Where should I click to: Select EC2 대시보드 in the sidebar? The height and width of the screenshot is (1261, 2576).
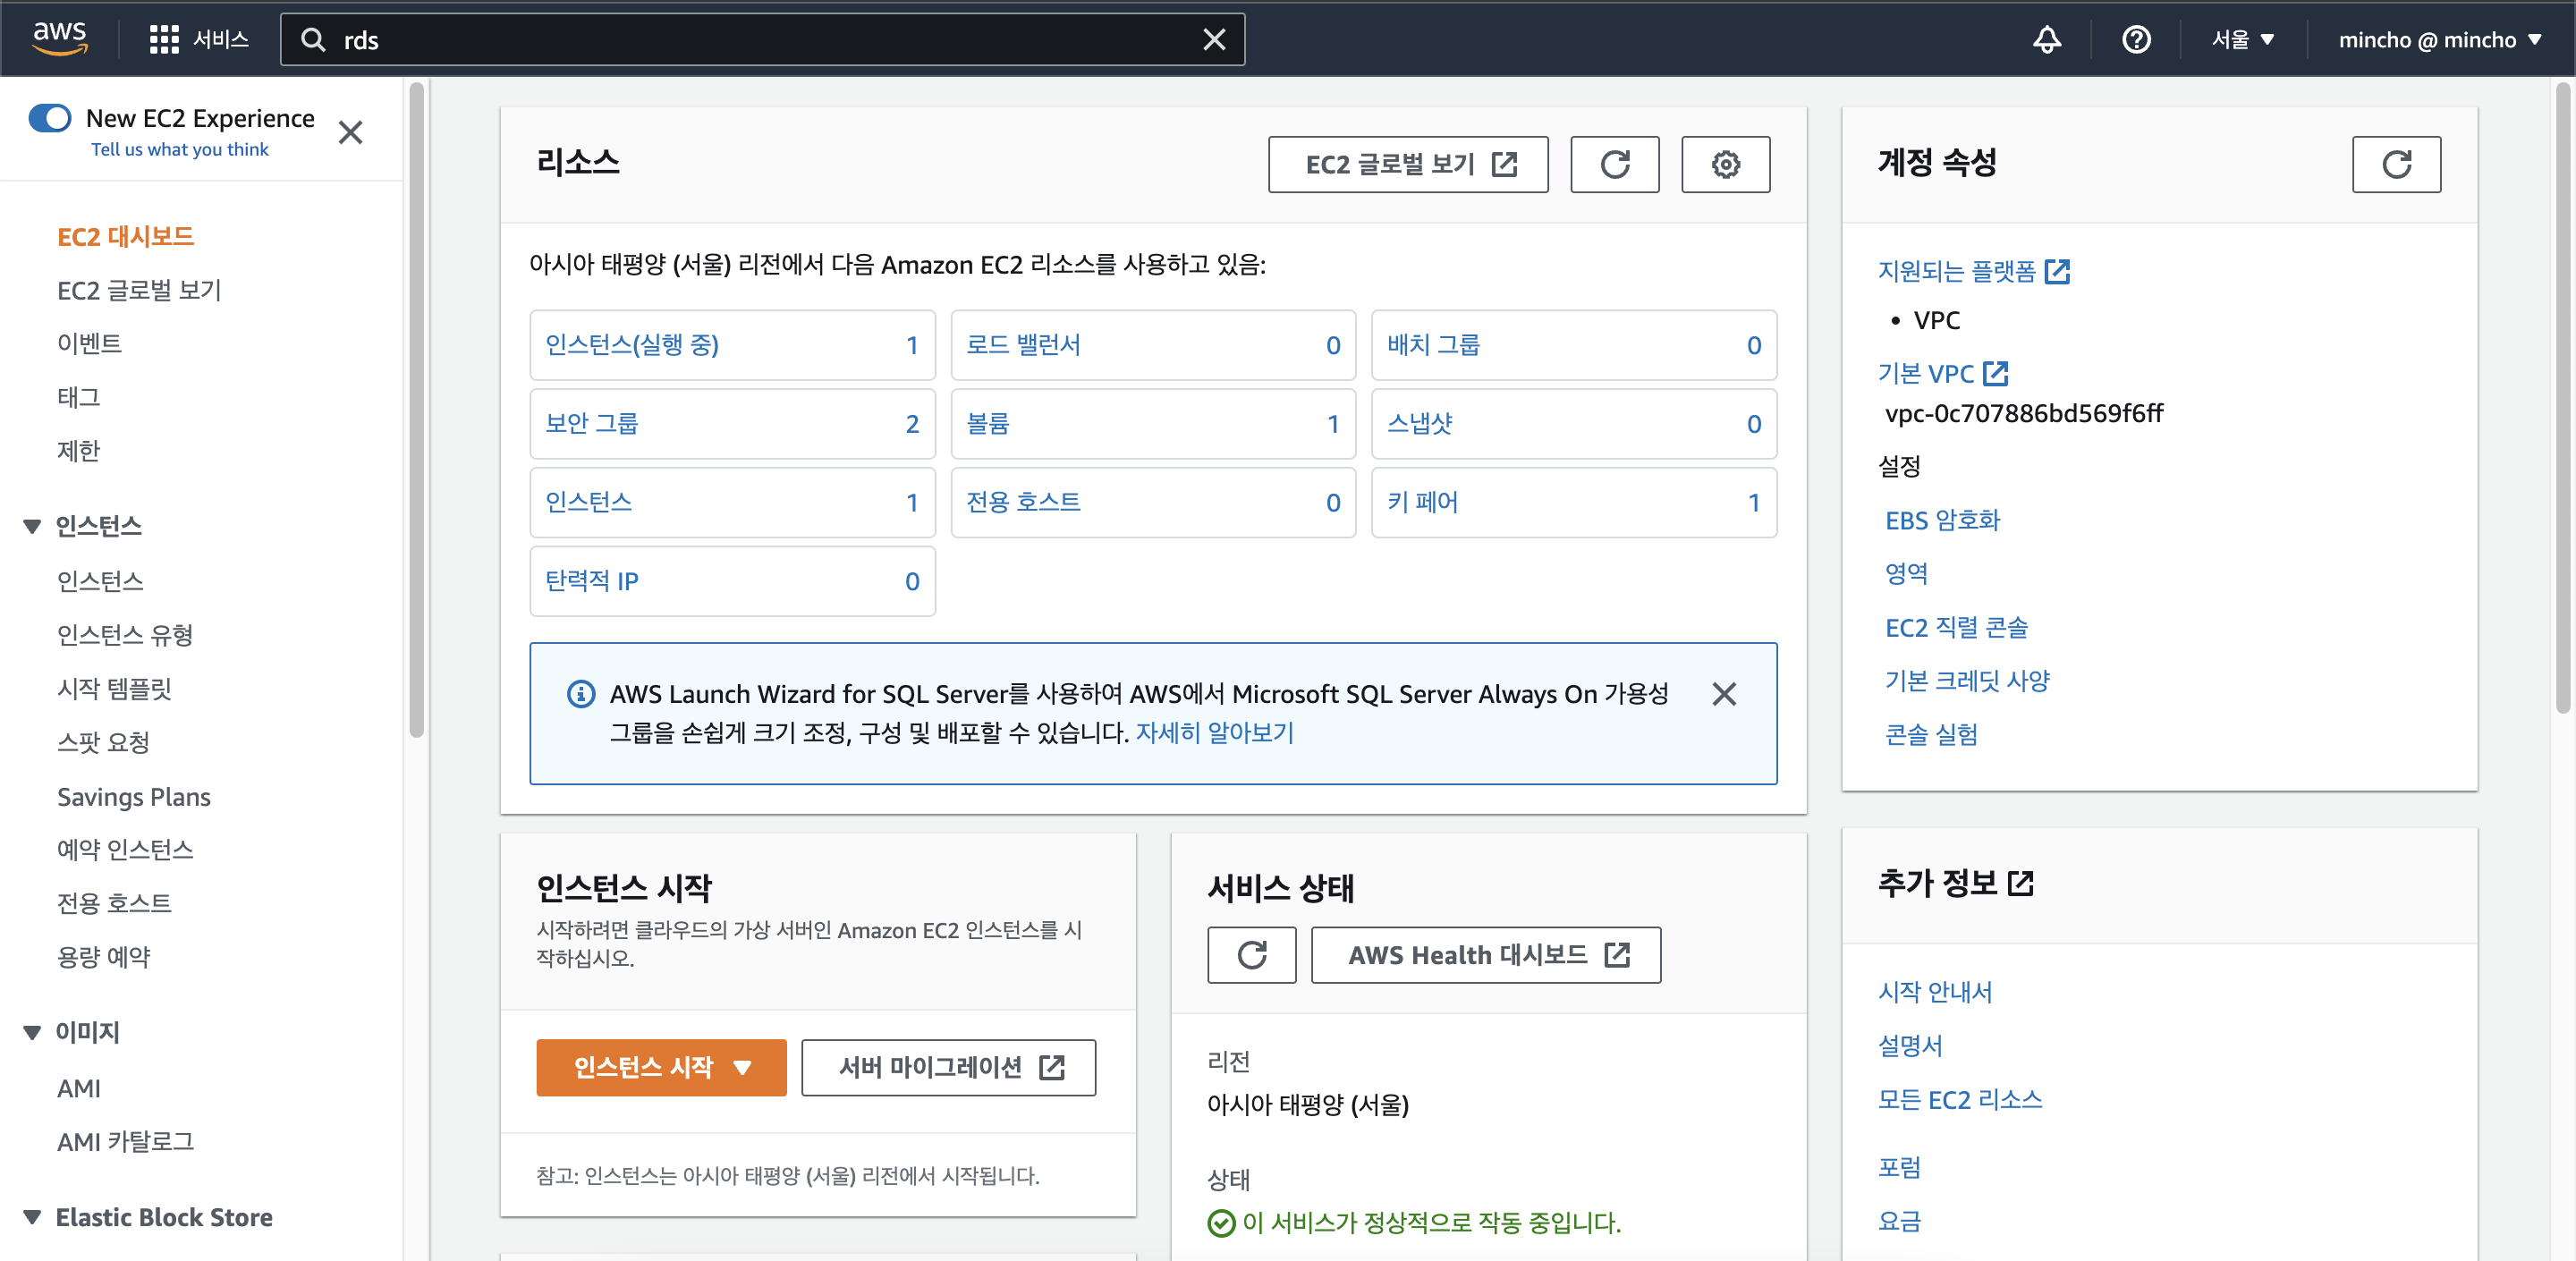pos(125,236)
